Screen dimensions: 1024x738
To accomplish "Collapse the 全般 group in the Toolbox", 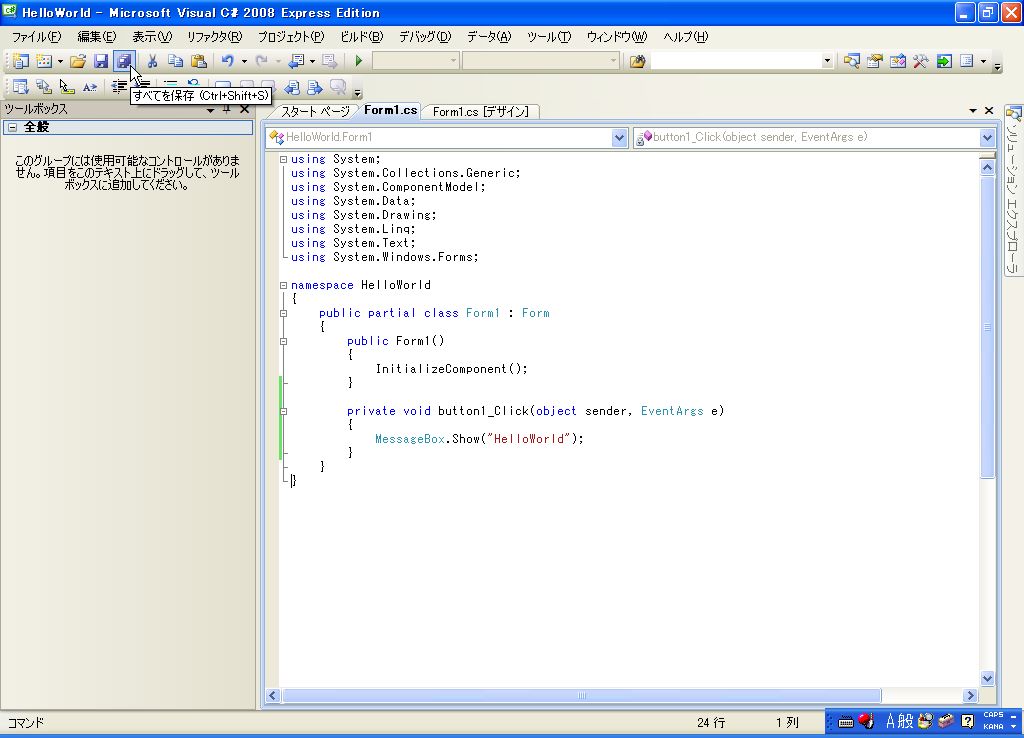I will 12,128.
